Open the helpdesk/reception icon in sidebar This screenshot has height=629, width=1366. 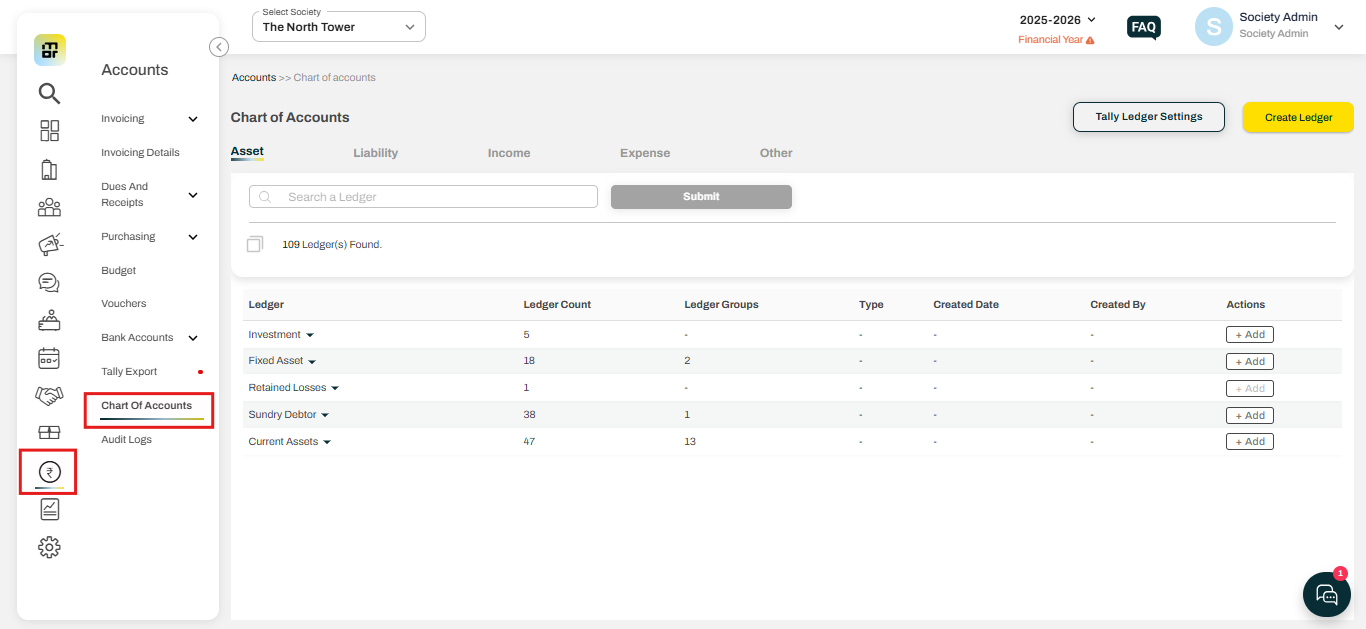click(x=49, y=320)
